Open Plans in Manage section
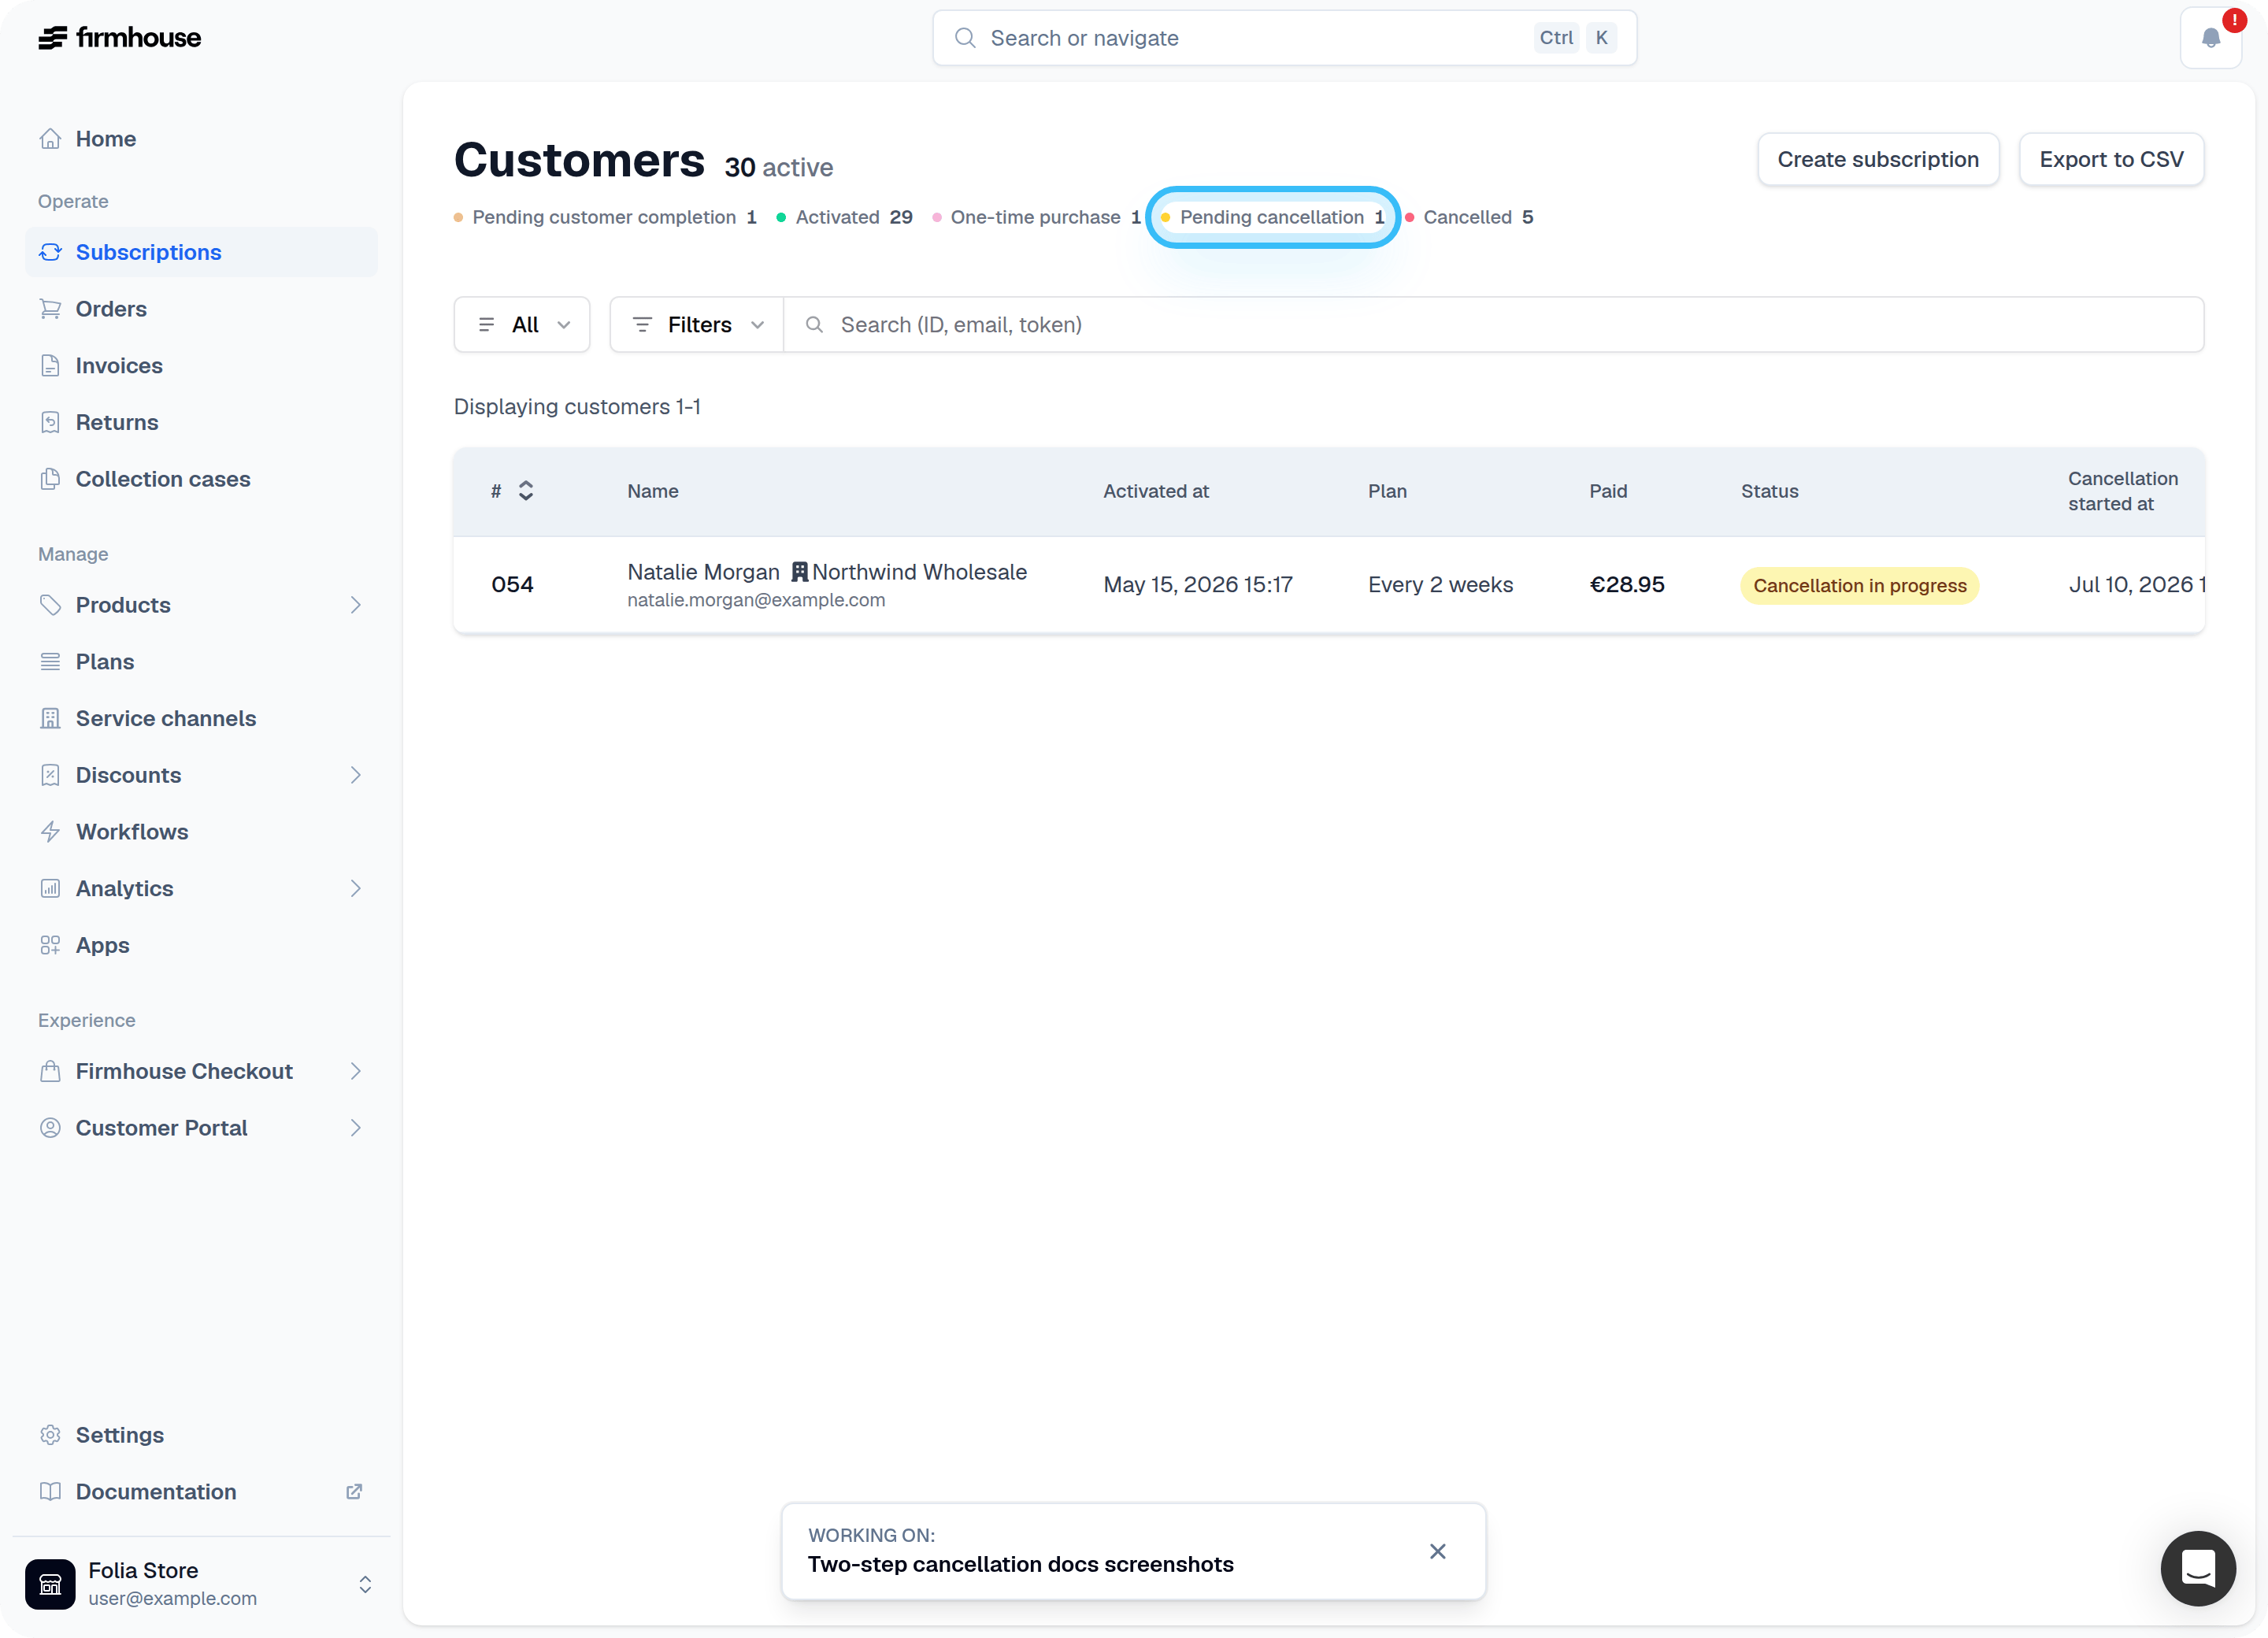Viewport: 2268px width, 1638px height. coord(201,662)
